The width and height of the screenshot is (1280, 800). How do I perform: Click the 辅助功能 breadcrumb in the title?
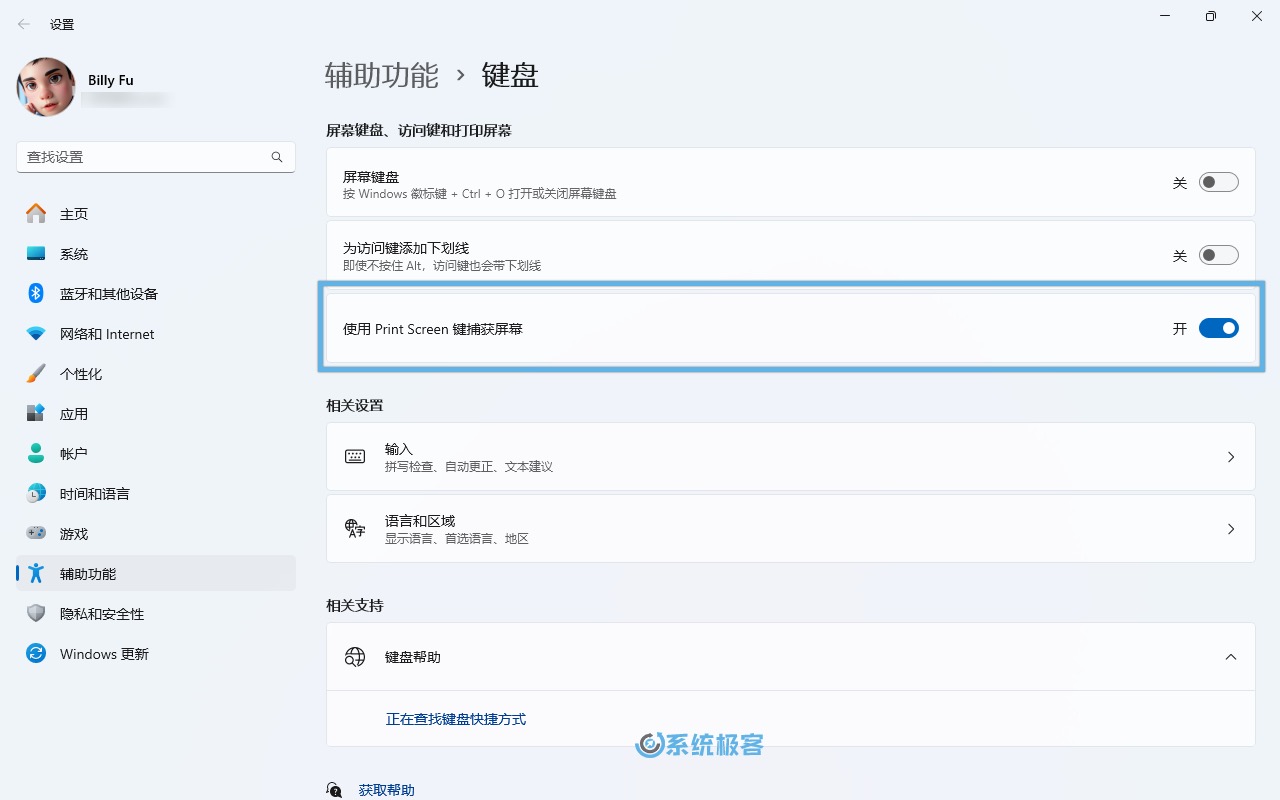382,75
